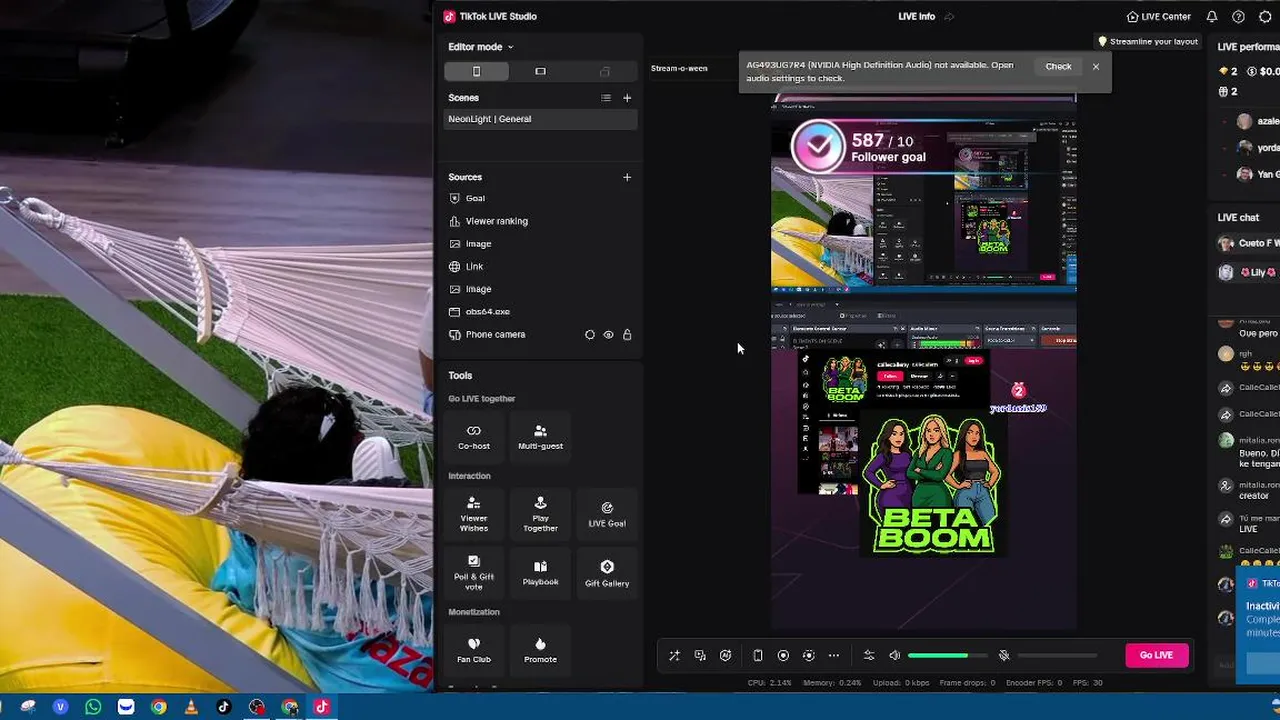Open notifications bell icon
Image resolution: width=1280 pixels, height=720 pixels.
click(1212, 17)
